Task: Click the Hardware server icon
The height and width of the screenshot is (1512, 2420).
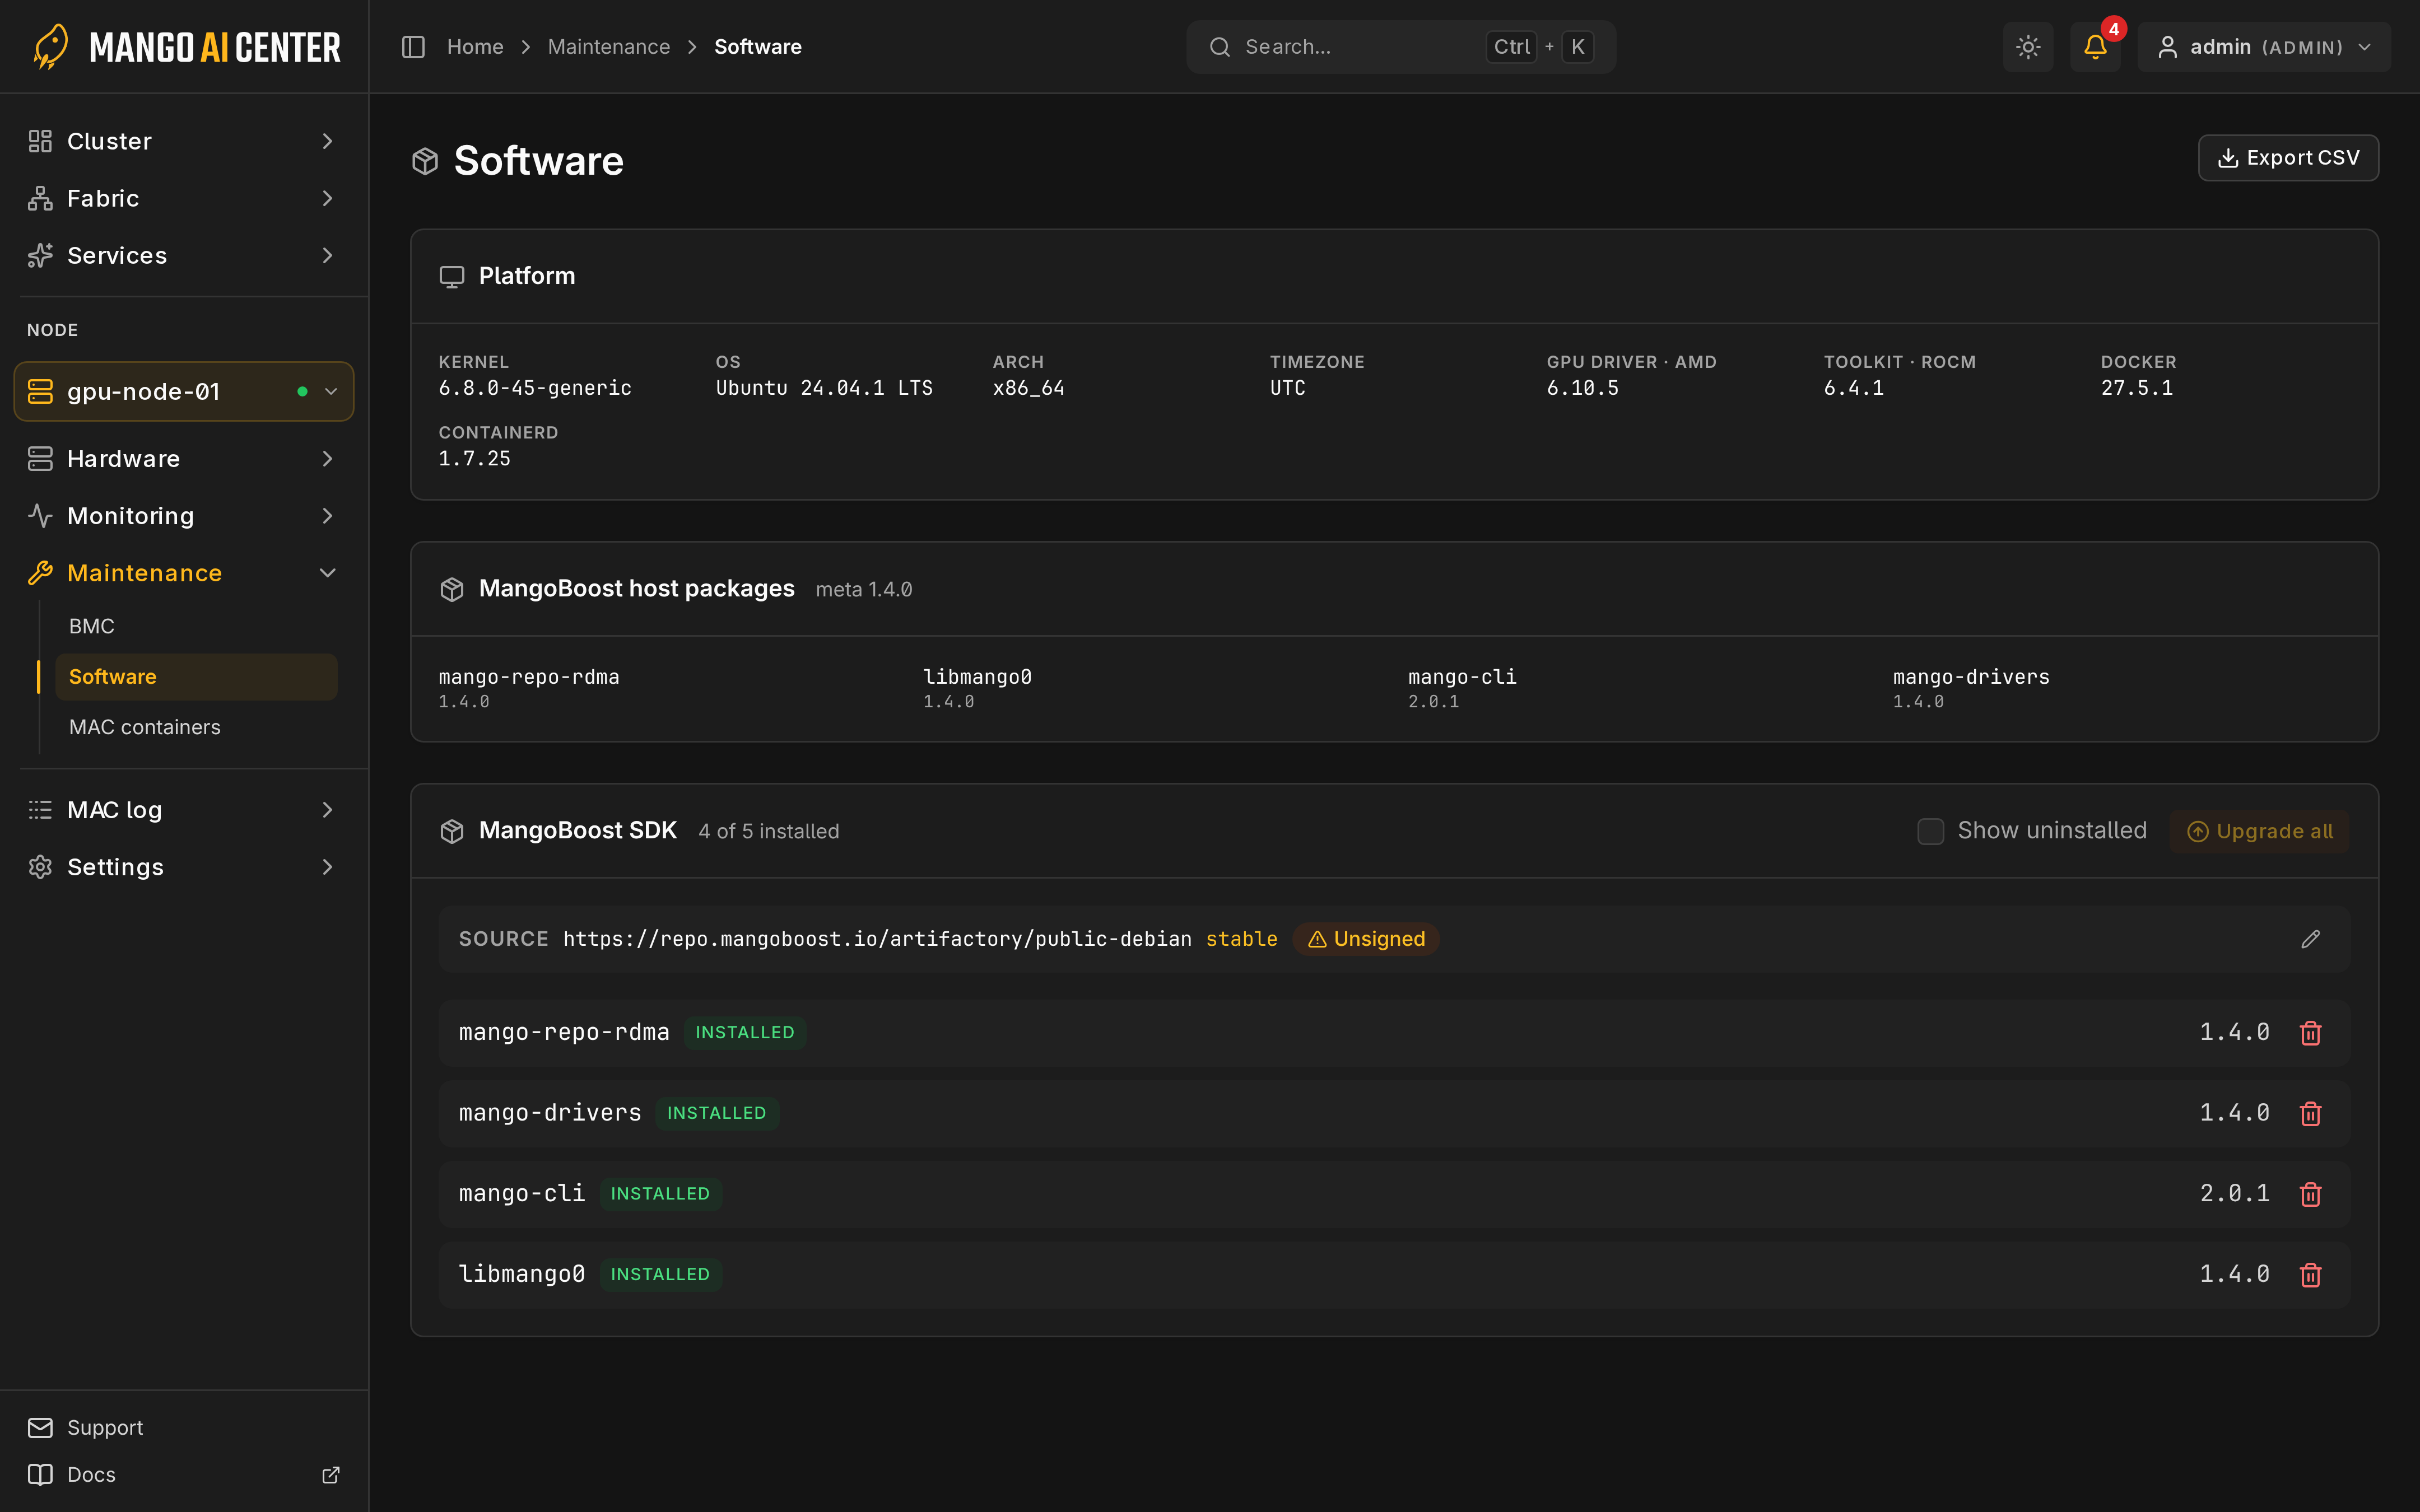Action: (40, 459)
